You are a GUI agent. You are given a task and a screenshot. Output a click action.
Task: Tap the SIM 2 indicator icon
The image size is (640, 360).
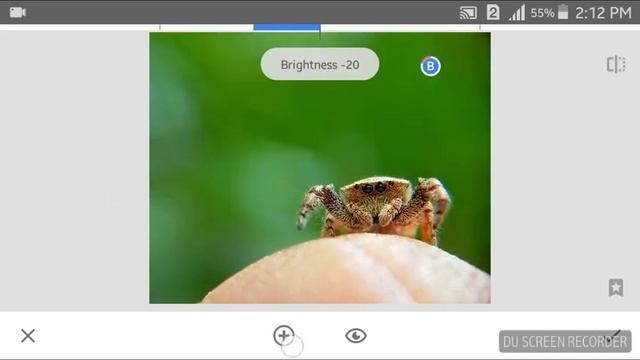(493, 13)
